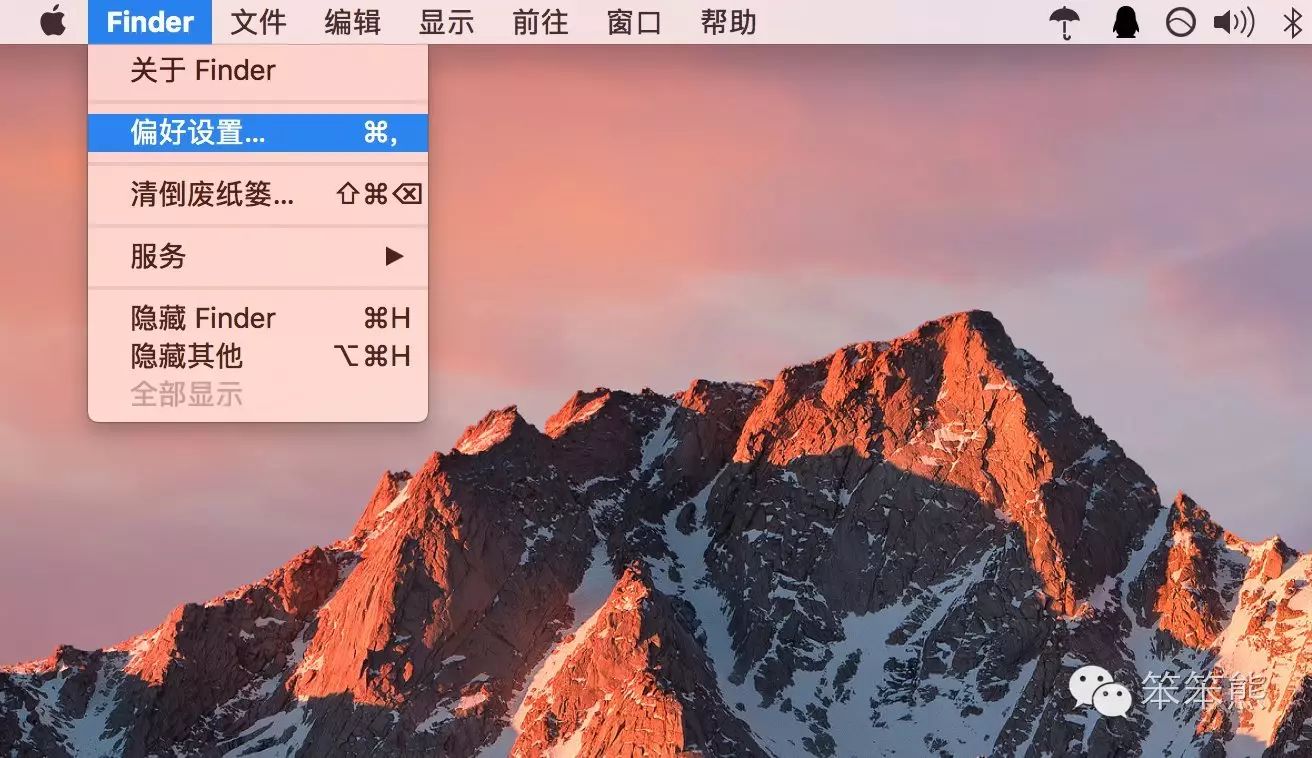This screenshot has height=758, width=1312.
Task: Open the 前往 menu
Action: [540, 22]
